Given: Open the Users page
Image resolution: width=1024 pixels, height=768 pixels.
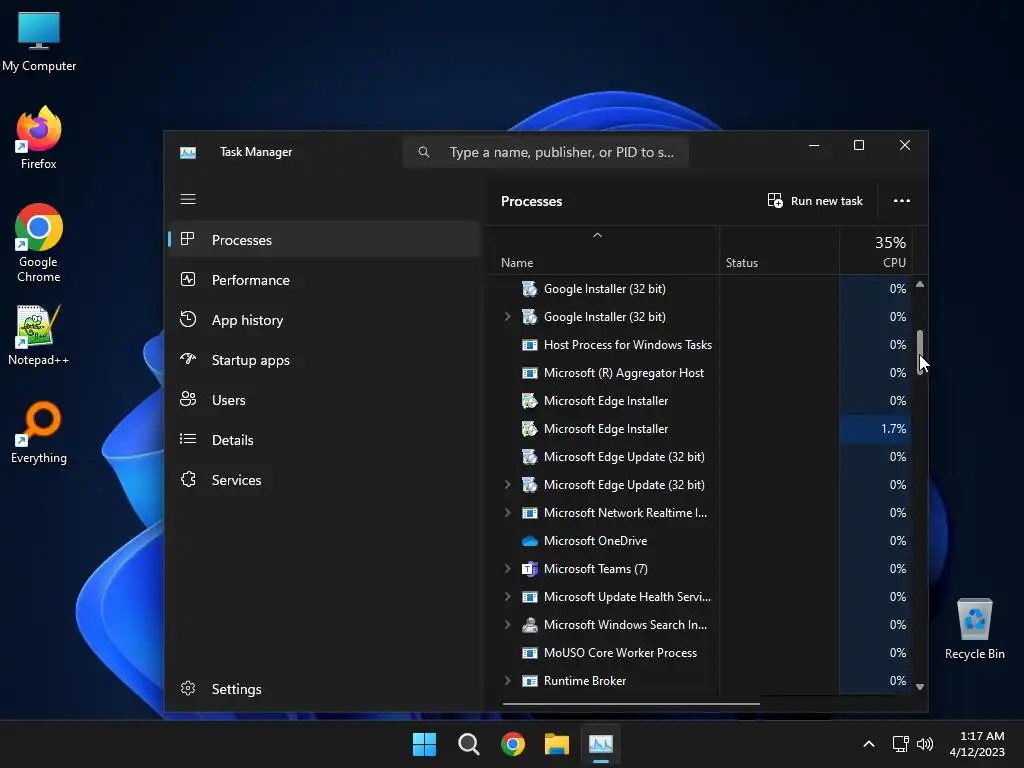Looking at the screenshot, I should click(x=325, y=400).
